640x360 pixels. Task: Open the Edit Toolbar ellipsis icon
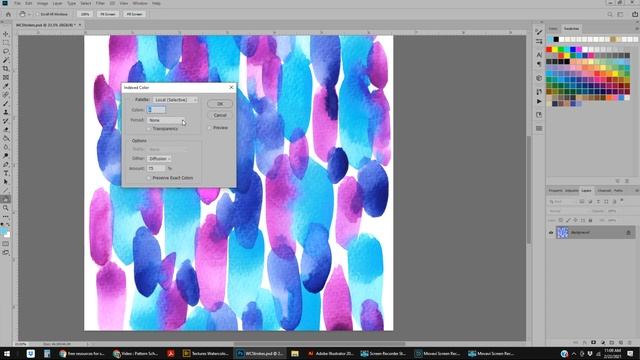click(x=6, y=216)
